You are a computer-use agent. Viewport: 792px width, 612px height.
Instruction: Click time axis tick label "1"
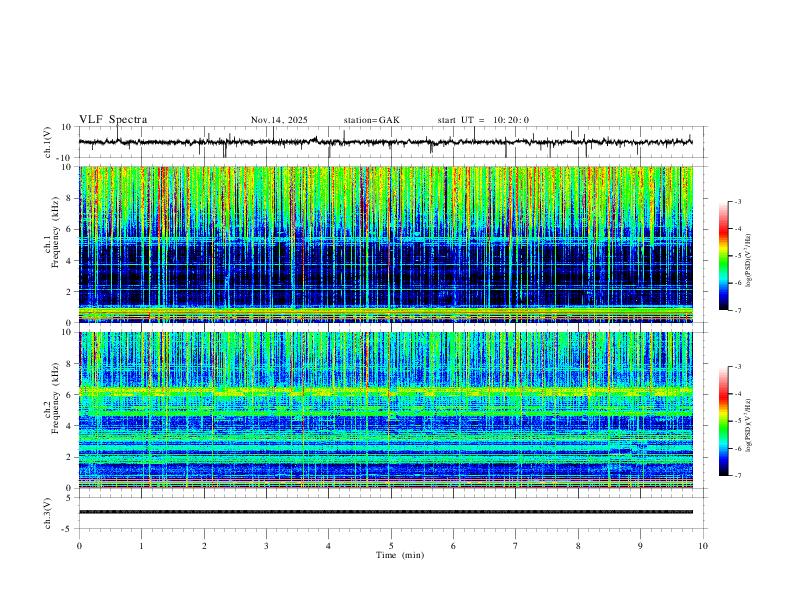tap(141, 546)
